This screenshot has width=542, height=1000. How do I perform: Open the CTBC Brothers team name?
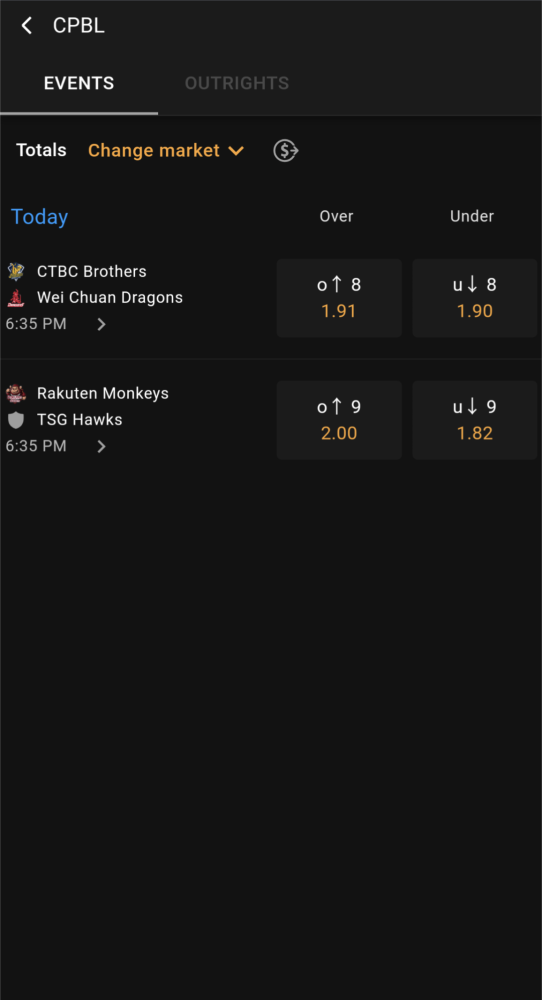click(92, 272)
